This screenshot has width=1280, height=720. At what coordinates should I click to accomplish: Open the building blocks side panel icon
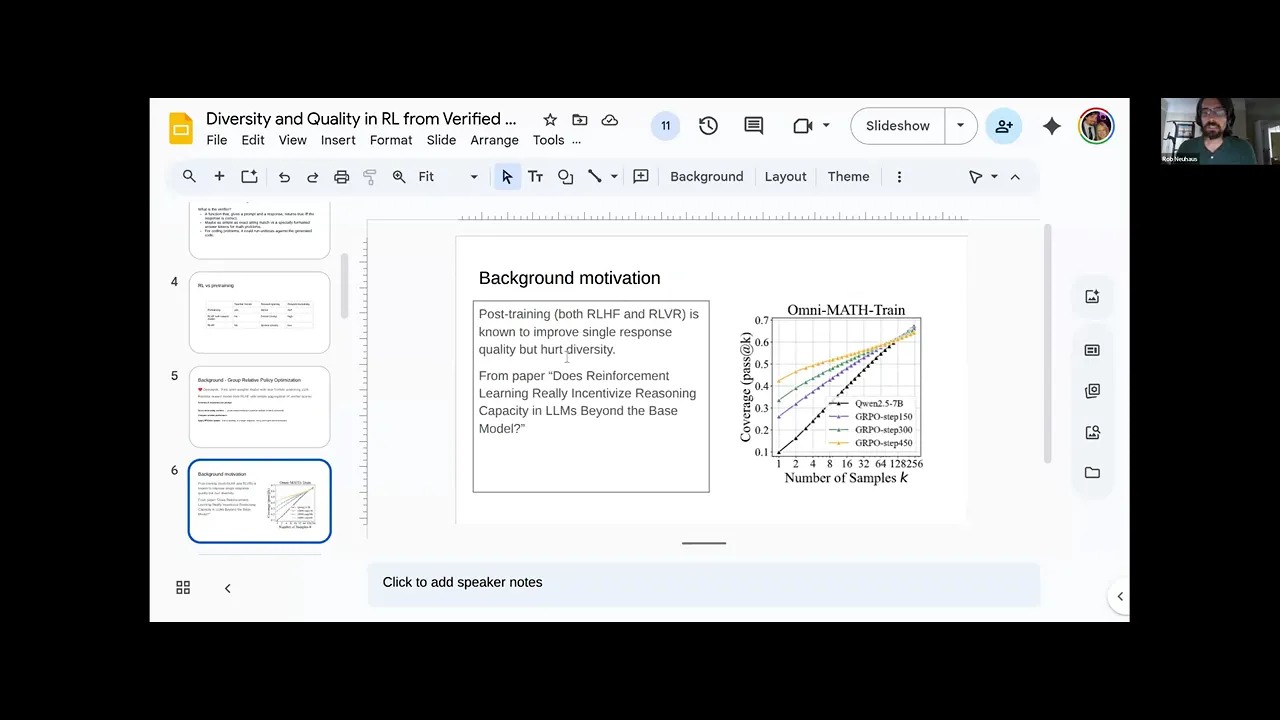tap(1092, 390)
